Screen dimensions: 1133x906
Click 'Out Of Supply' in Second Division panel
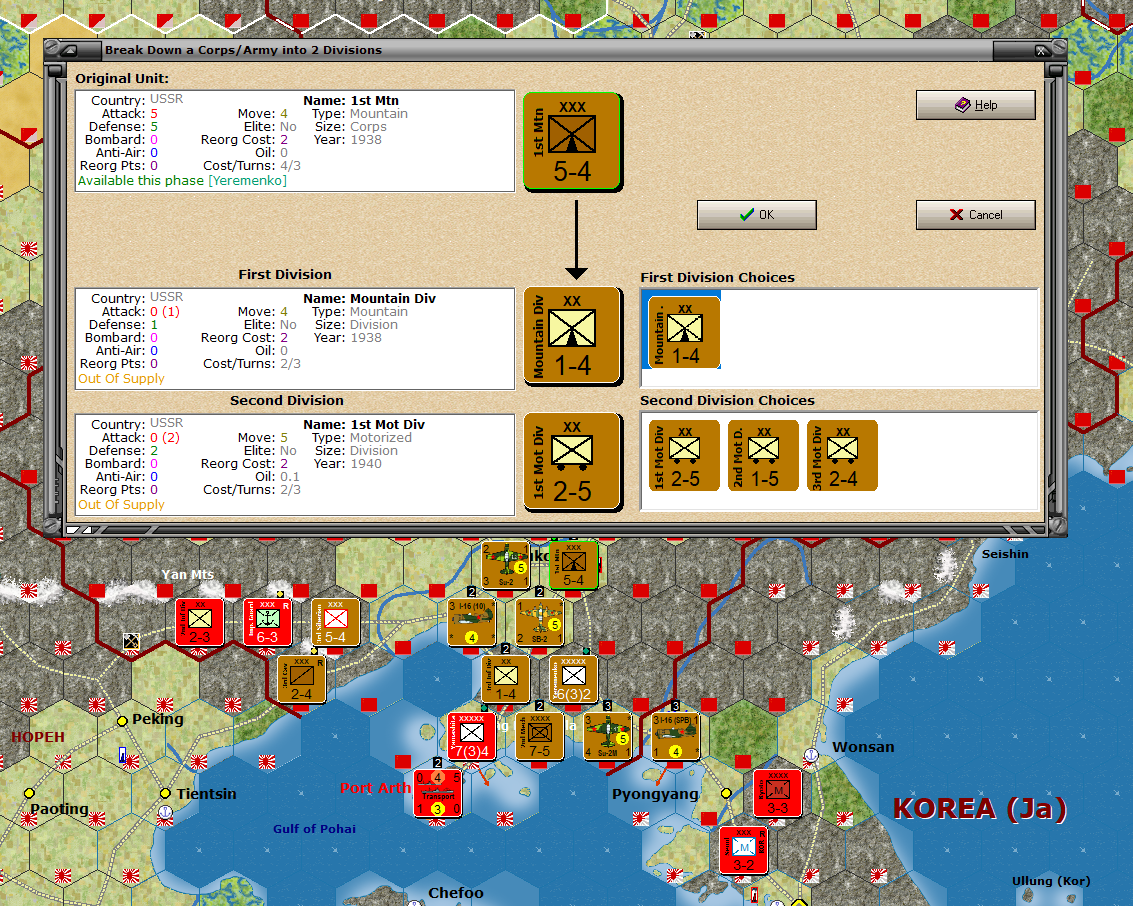[x=121, y=504]
